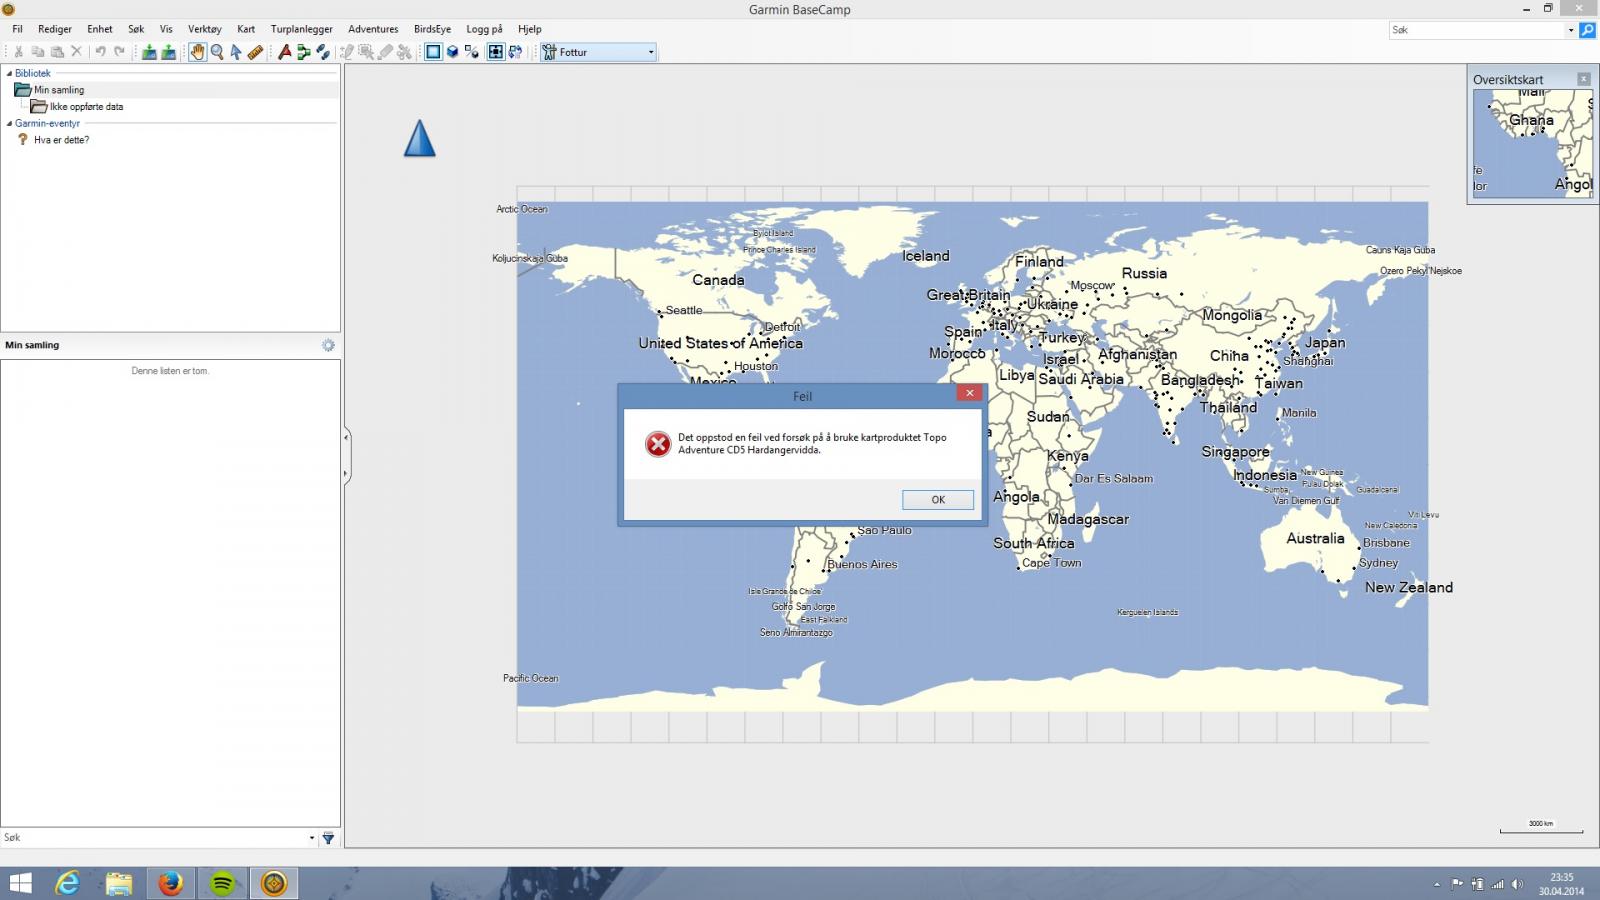
Task: Close the Oversiktskart overview panel
Action: 1583,79
